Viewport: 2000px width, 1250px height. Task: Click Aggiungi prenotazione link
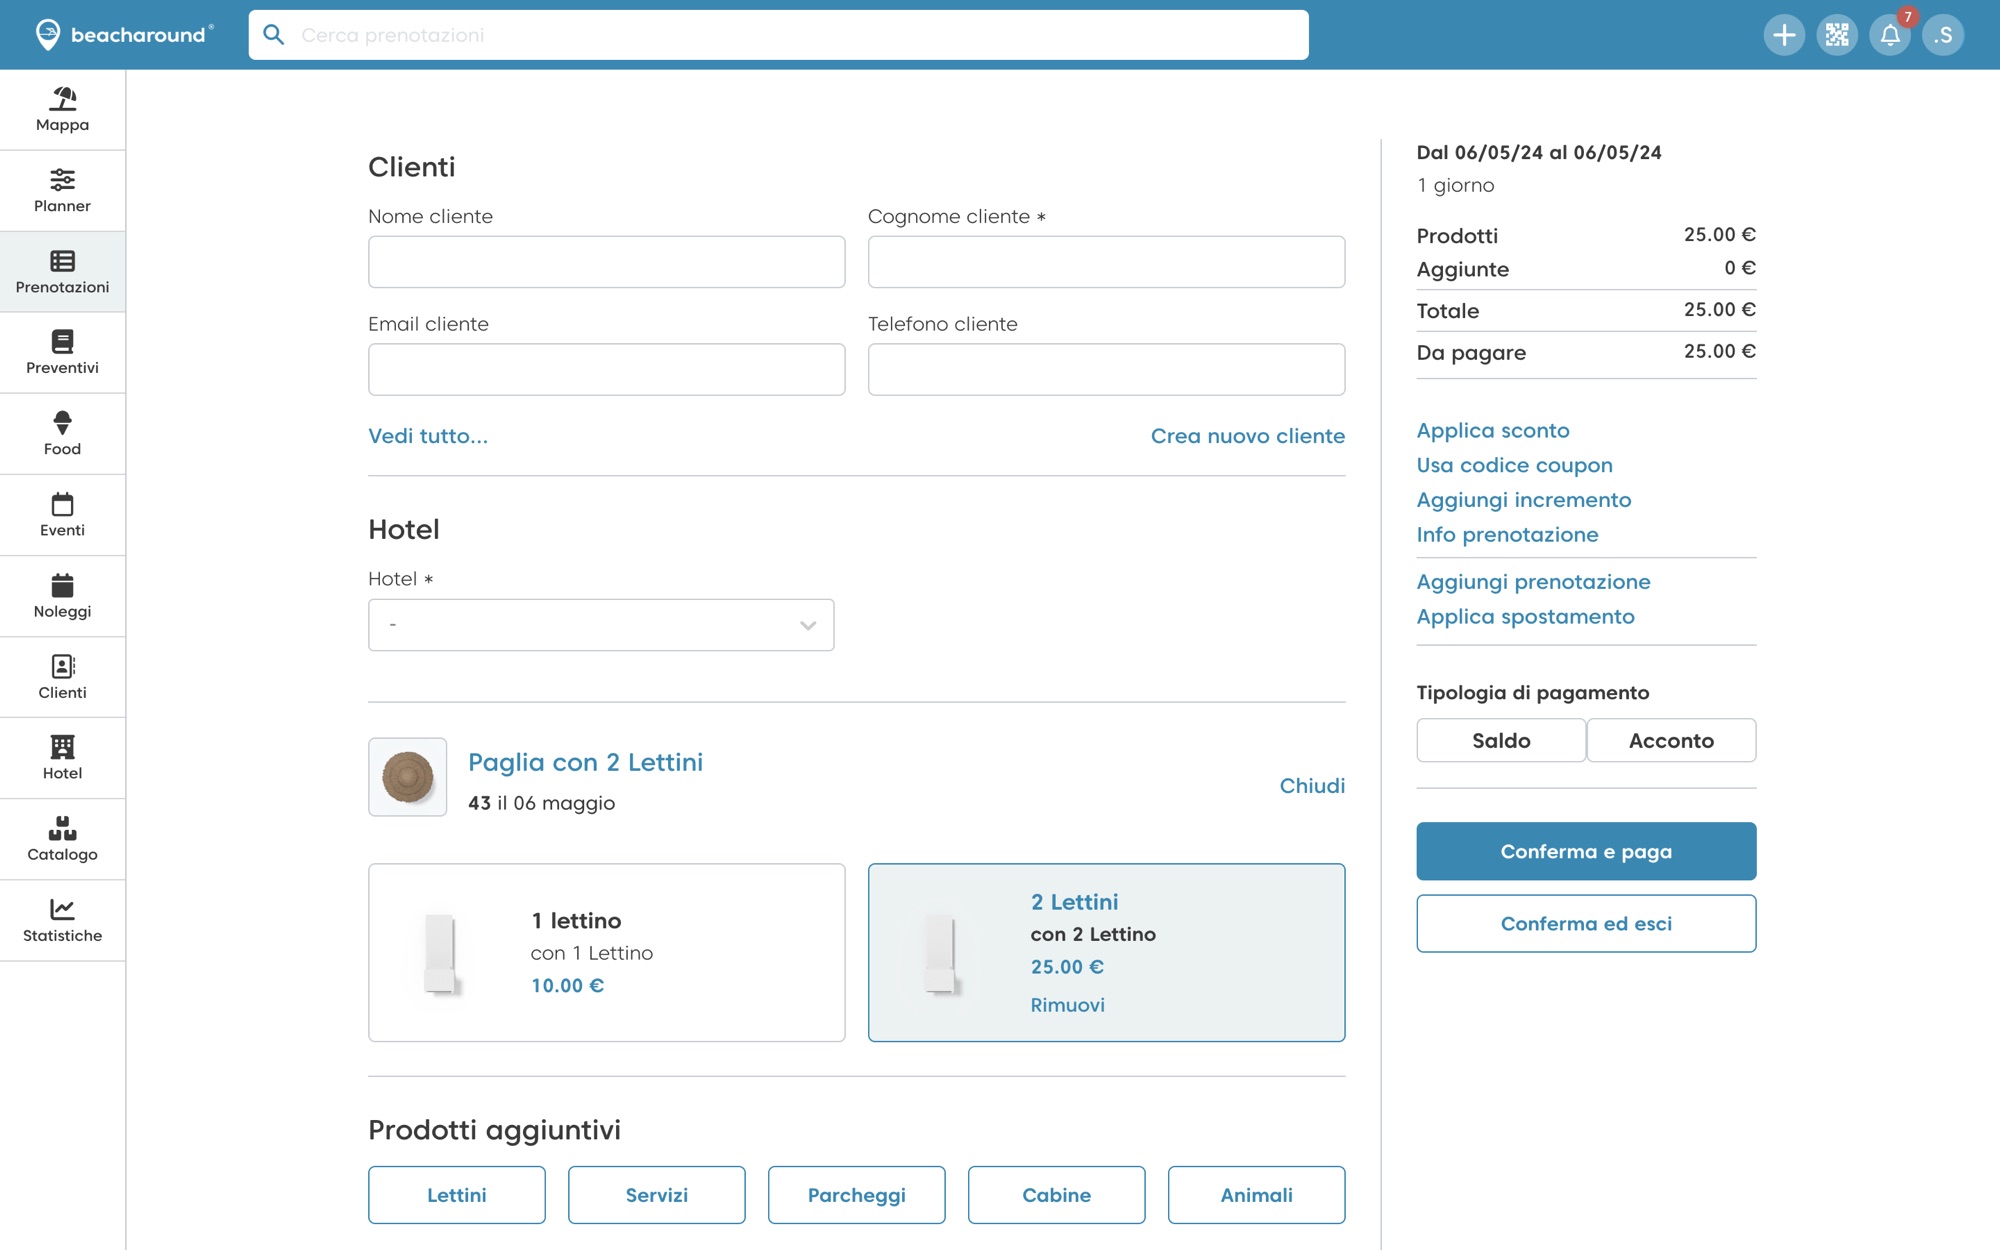point(1534,582)
